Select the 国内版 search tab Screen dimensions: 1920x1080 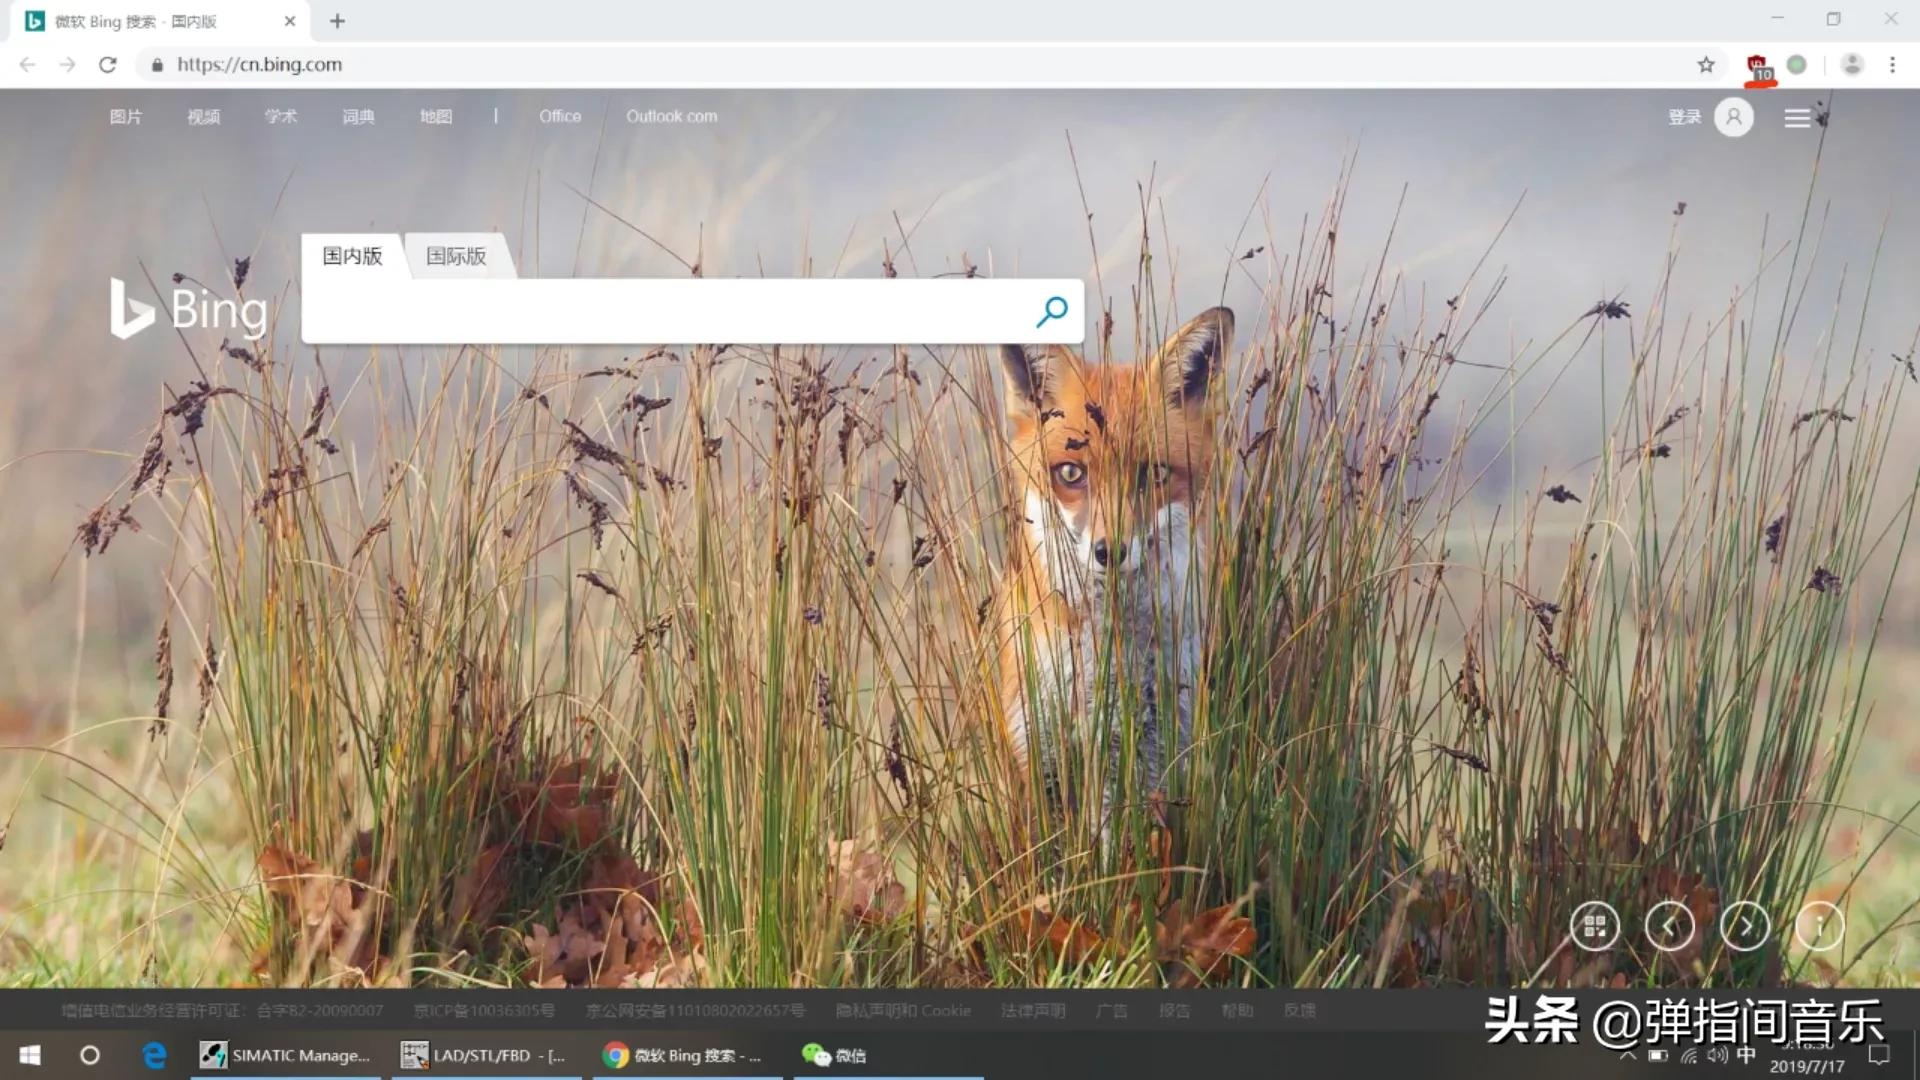(x=352, y=256)
